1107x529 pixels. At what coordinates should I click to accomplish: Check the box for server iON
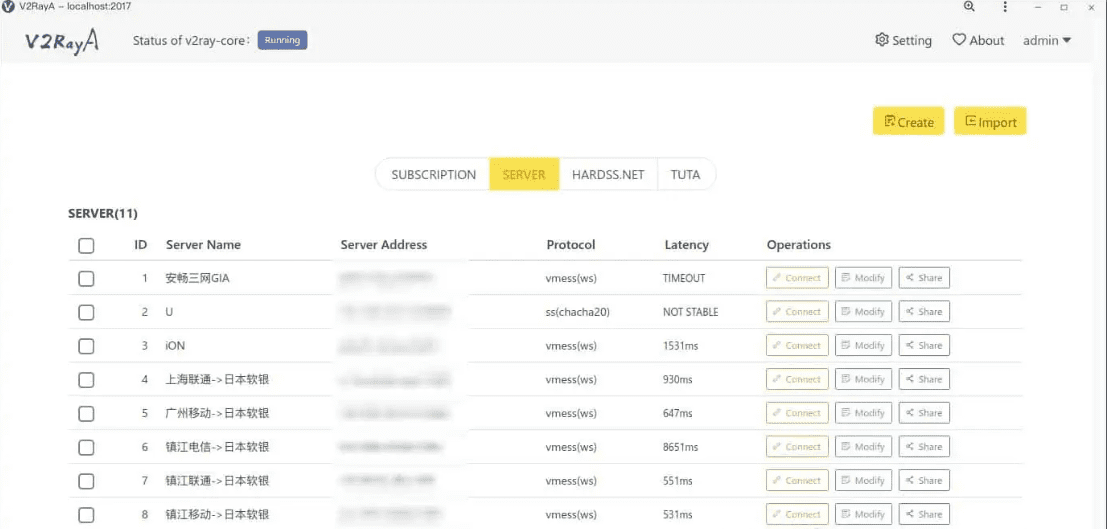pos(86,346)
